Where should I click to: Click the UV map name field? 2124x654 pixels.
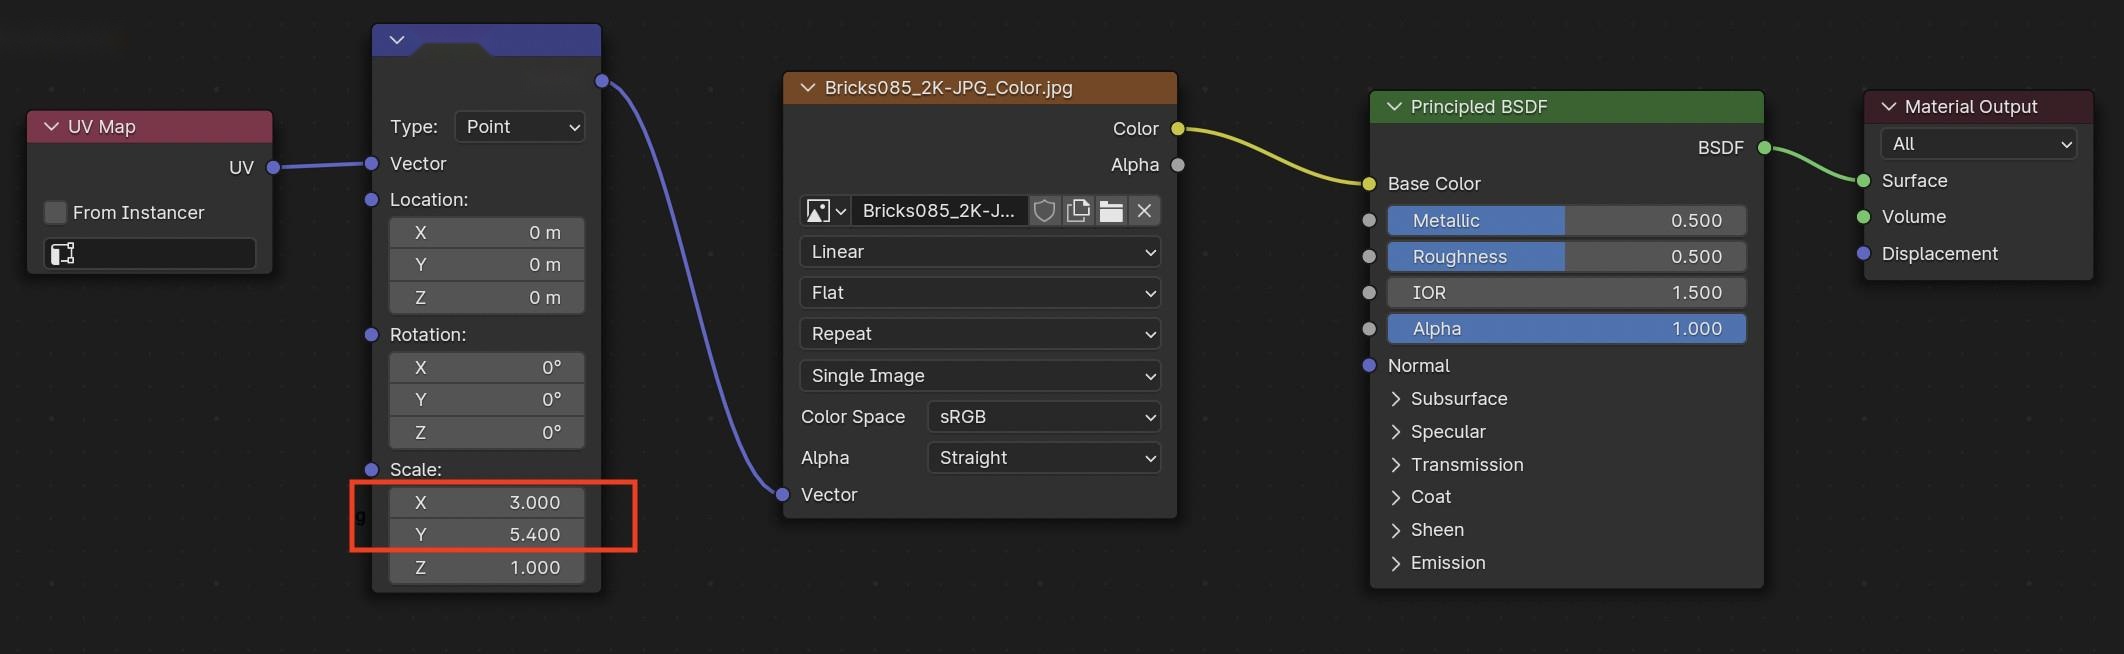click(x=150, y=254)
